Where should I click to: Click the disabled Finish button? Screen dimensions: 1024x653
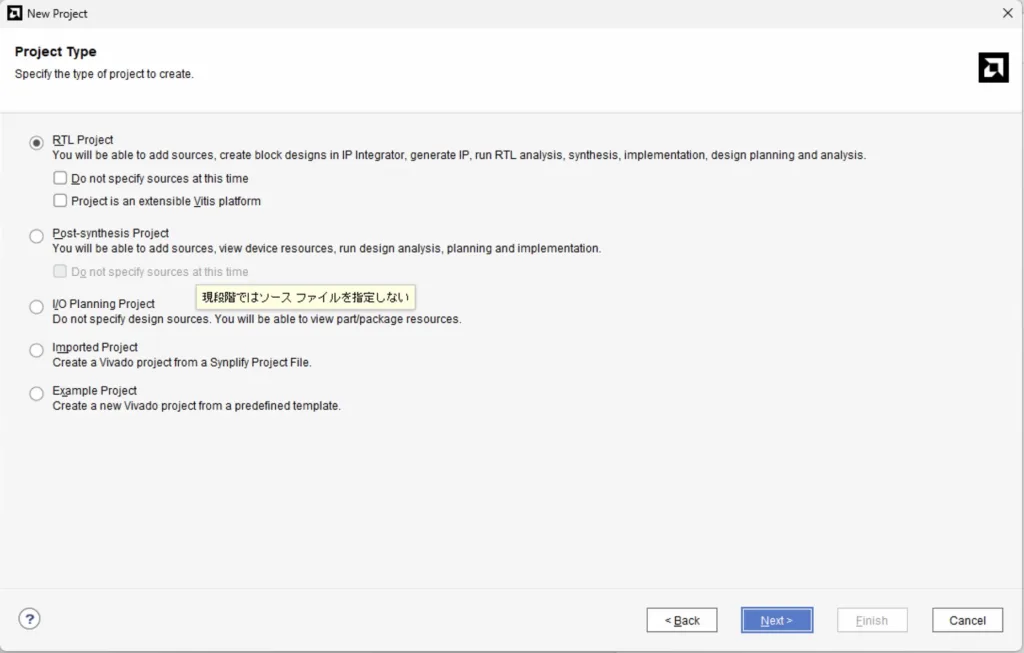pos(871,620)
